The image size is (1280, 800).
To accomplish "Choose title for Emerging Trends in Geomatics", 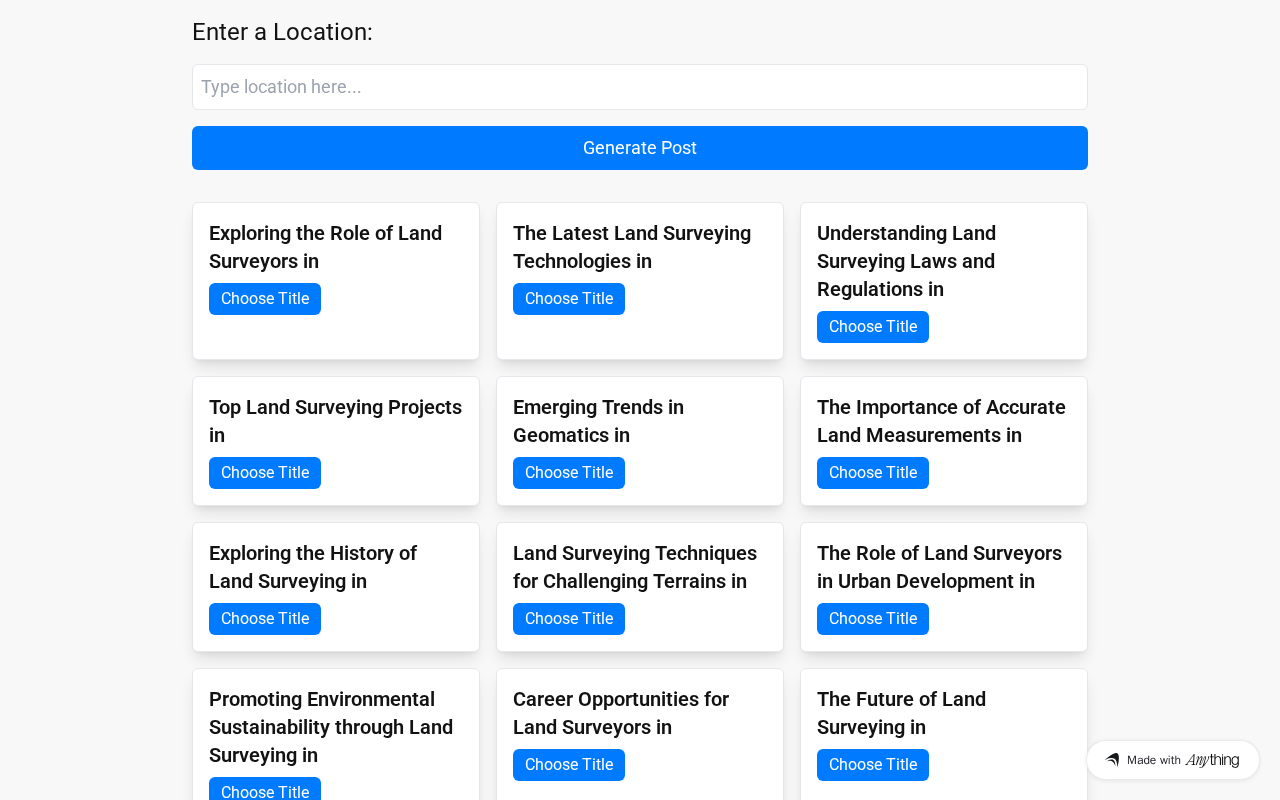I will point(569,473).
